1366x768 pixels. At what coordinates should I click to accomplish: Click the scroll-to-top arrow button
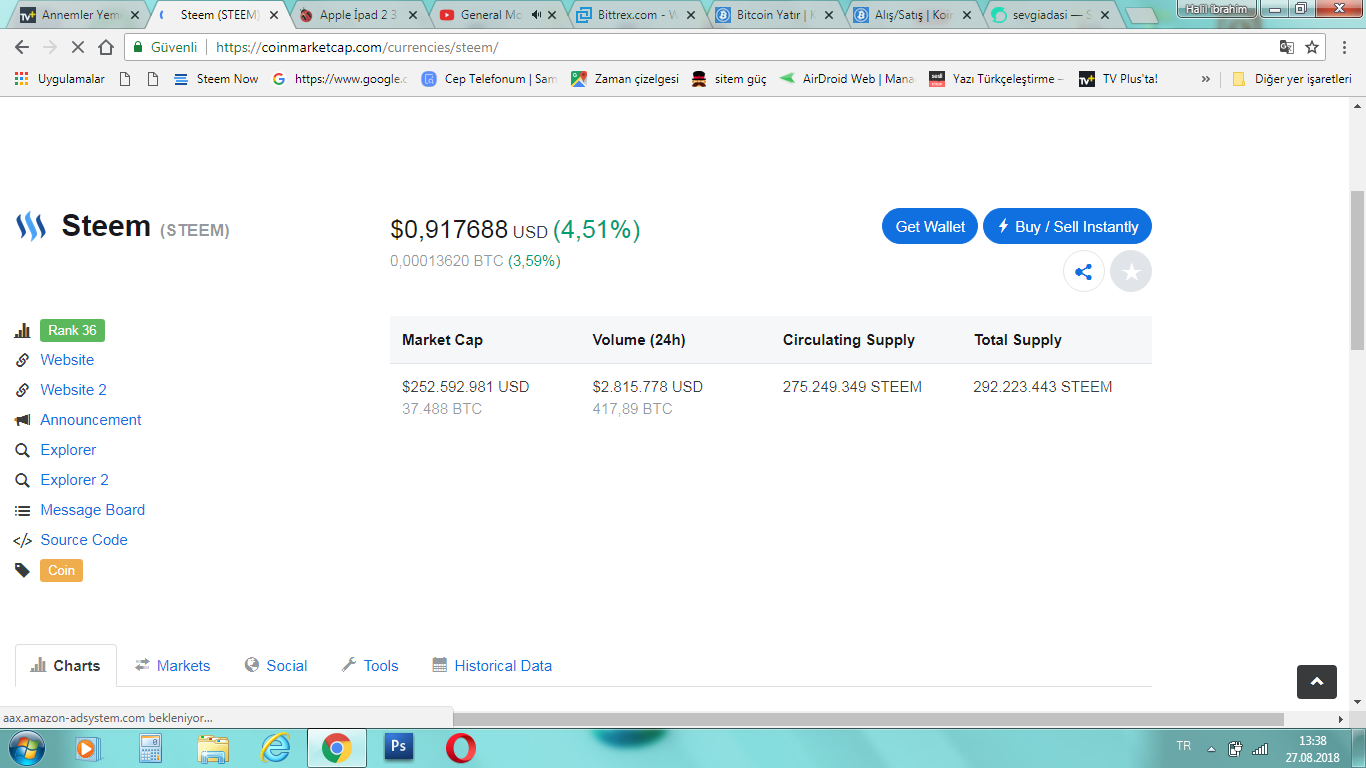[1317, 681]
